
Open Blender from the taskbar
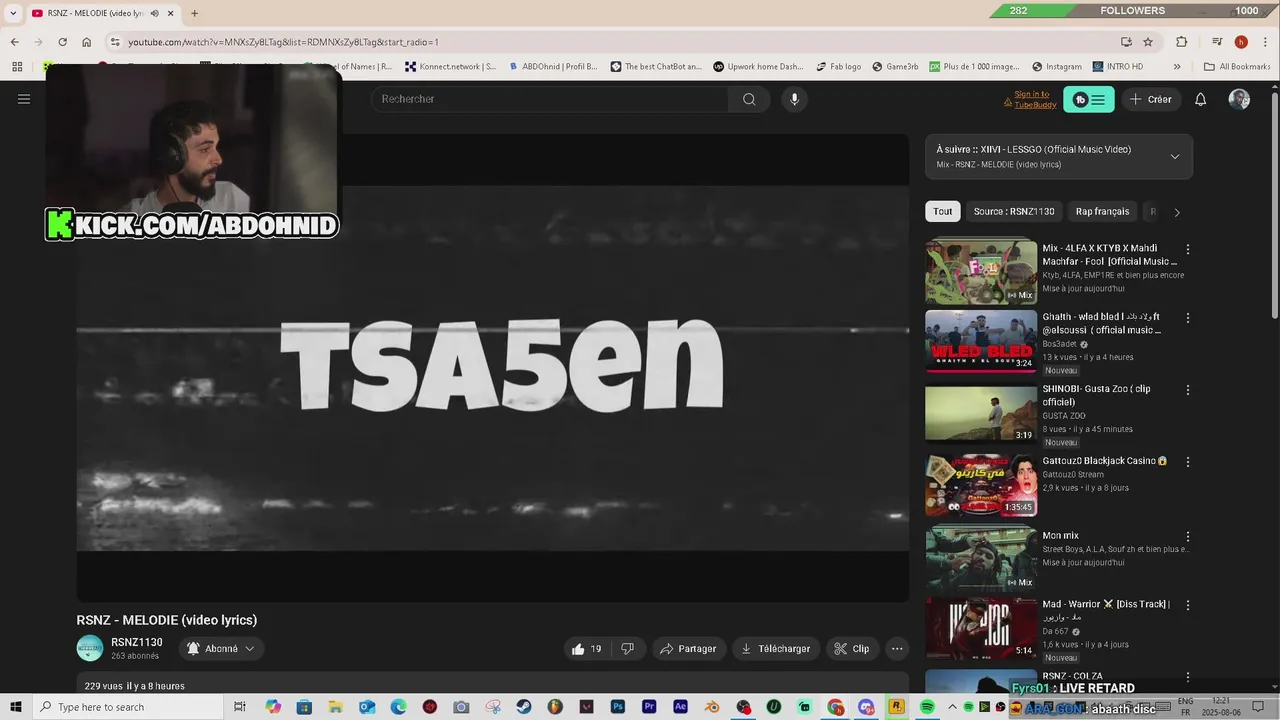click(x=711, y=707)
